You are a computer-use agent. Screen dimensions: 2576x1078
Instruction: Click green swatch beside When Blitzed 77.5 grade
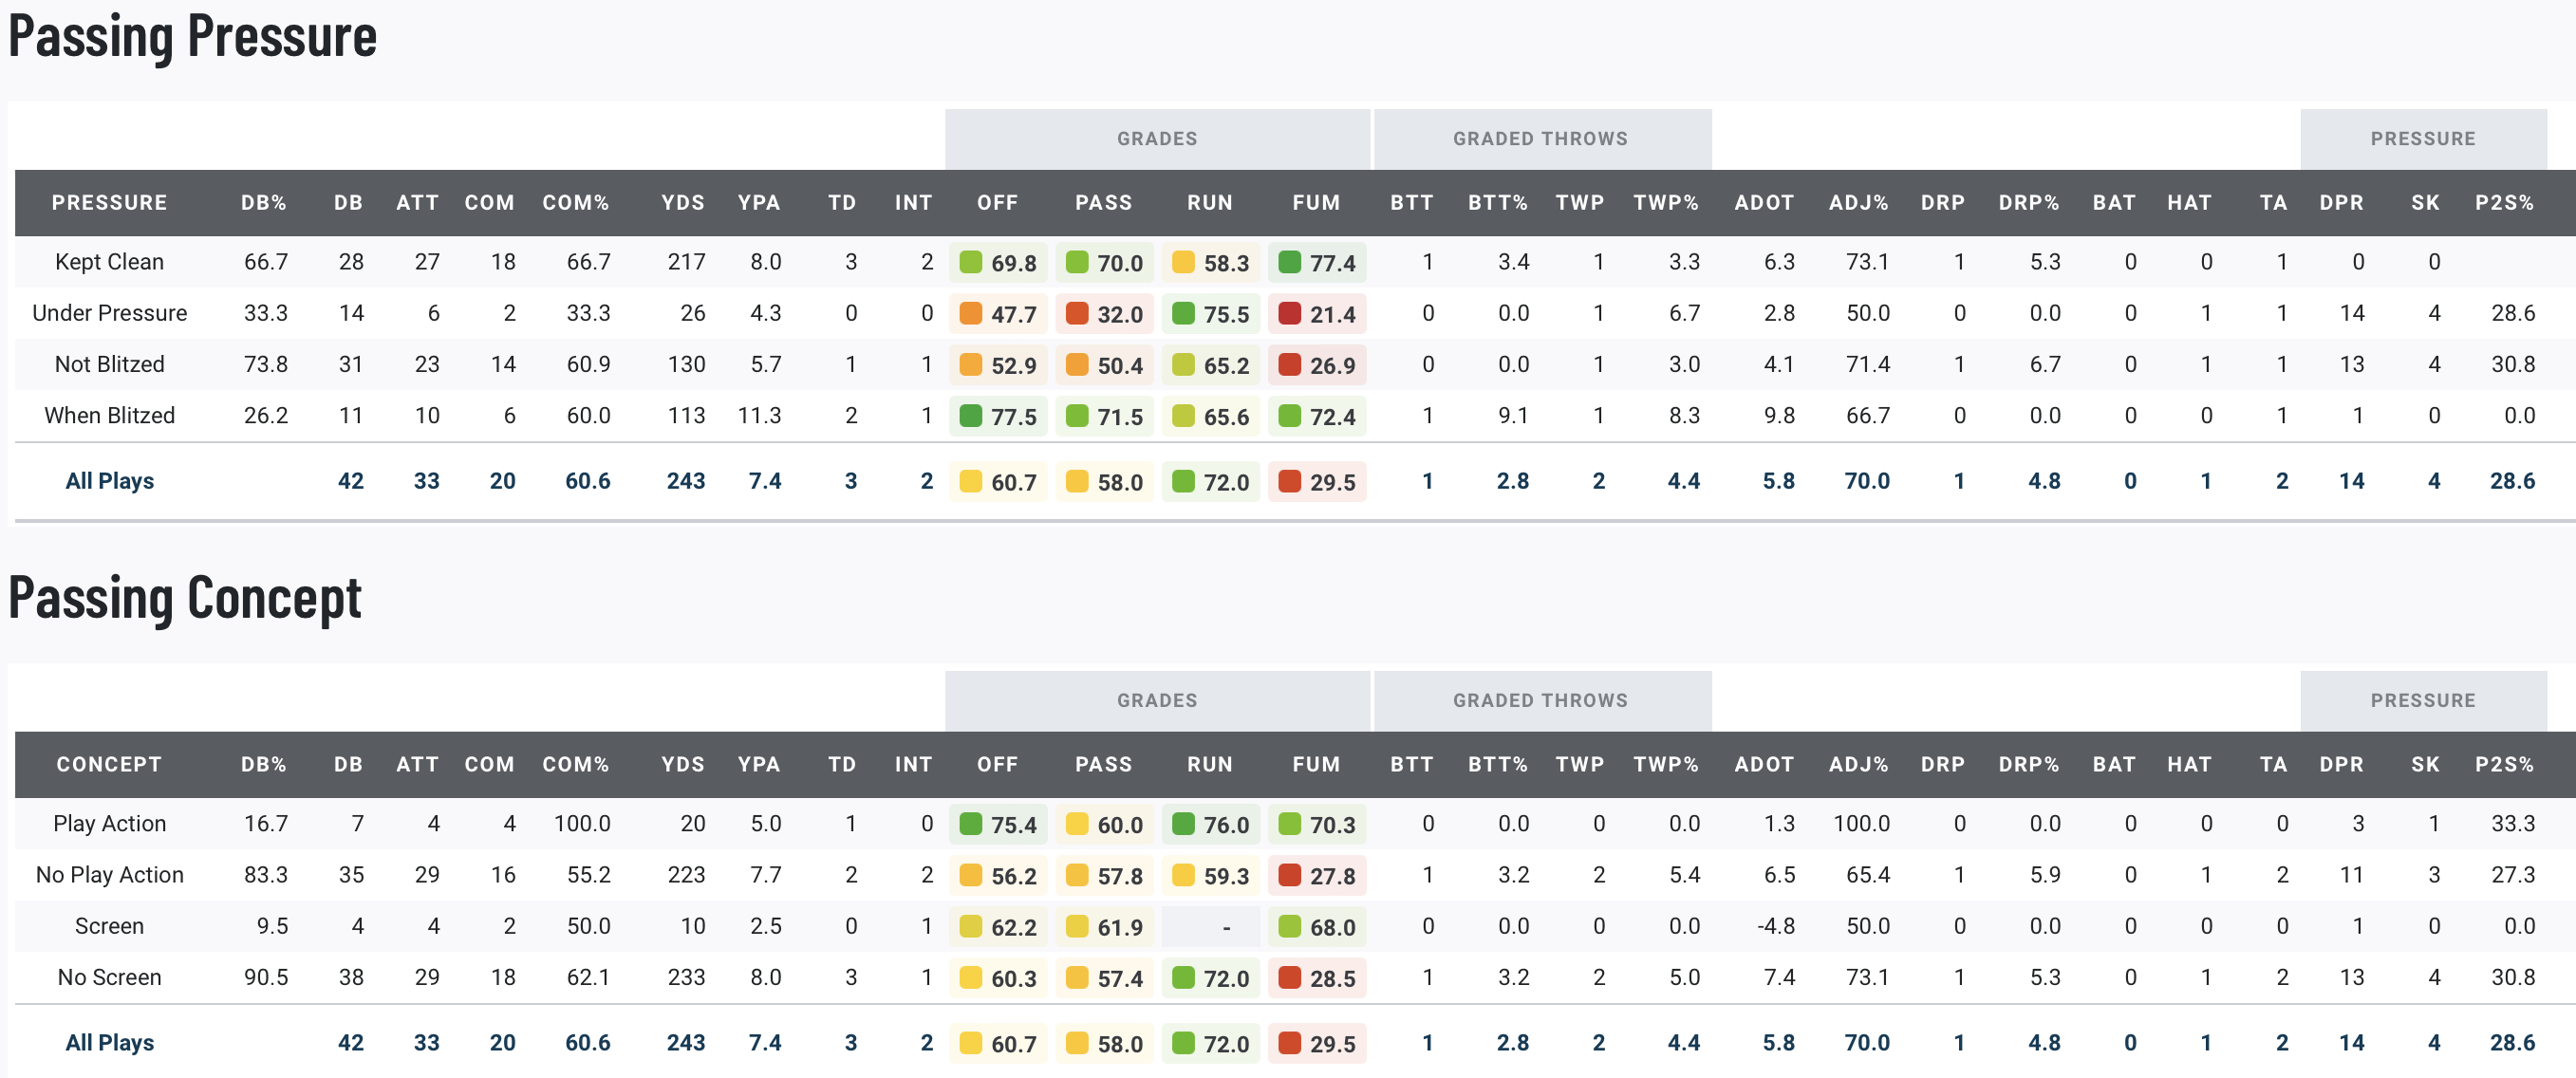[x=970, y=416]
